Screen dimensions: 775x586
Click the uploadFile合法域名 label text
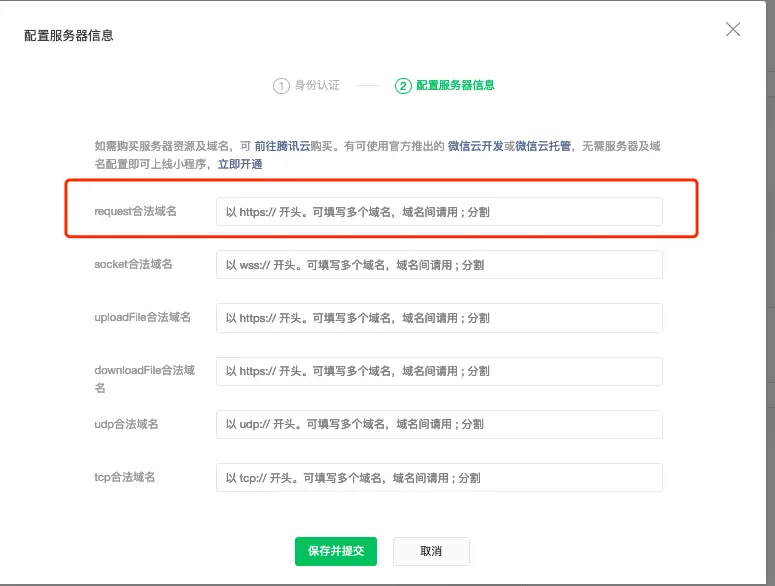[x=142, y=317]
